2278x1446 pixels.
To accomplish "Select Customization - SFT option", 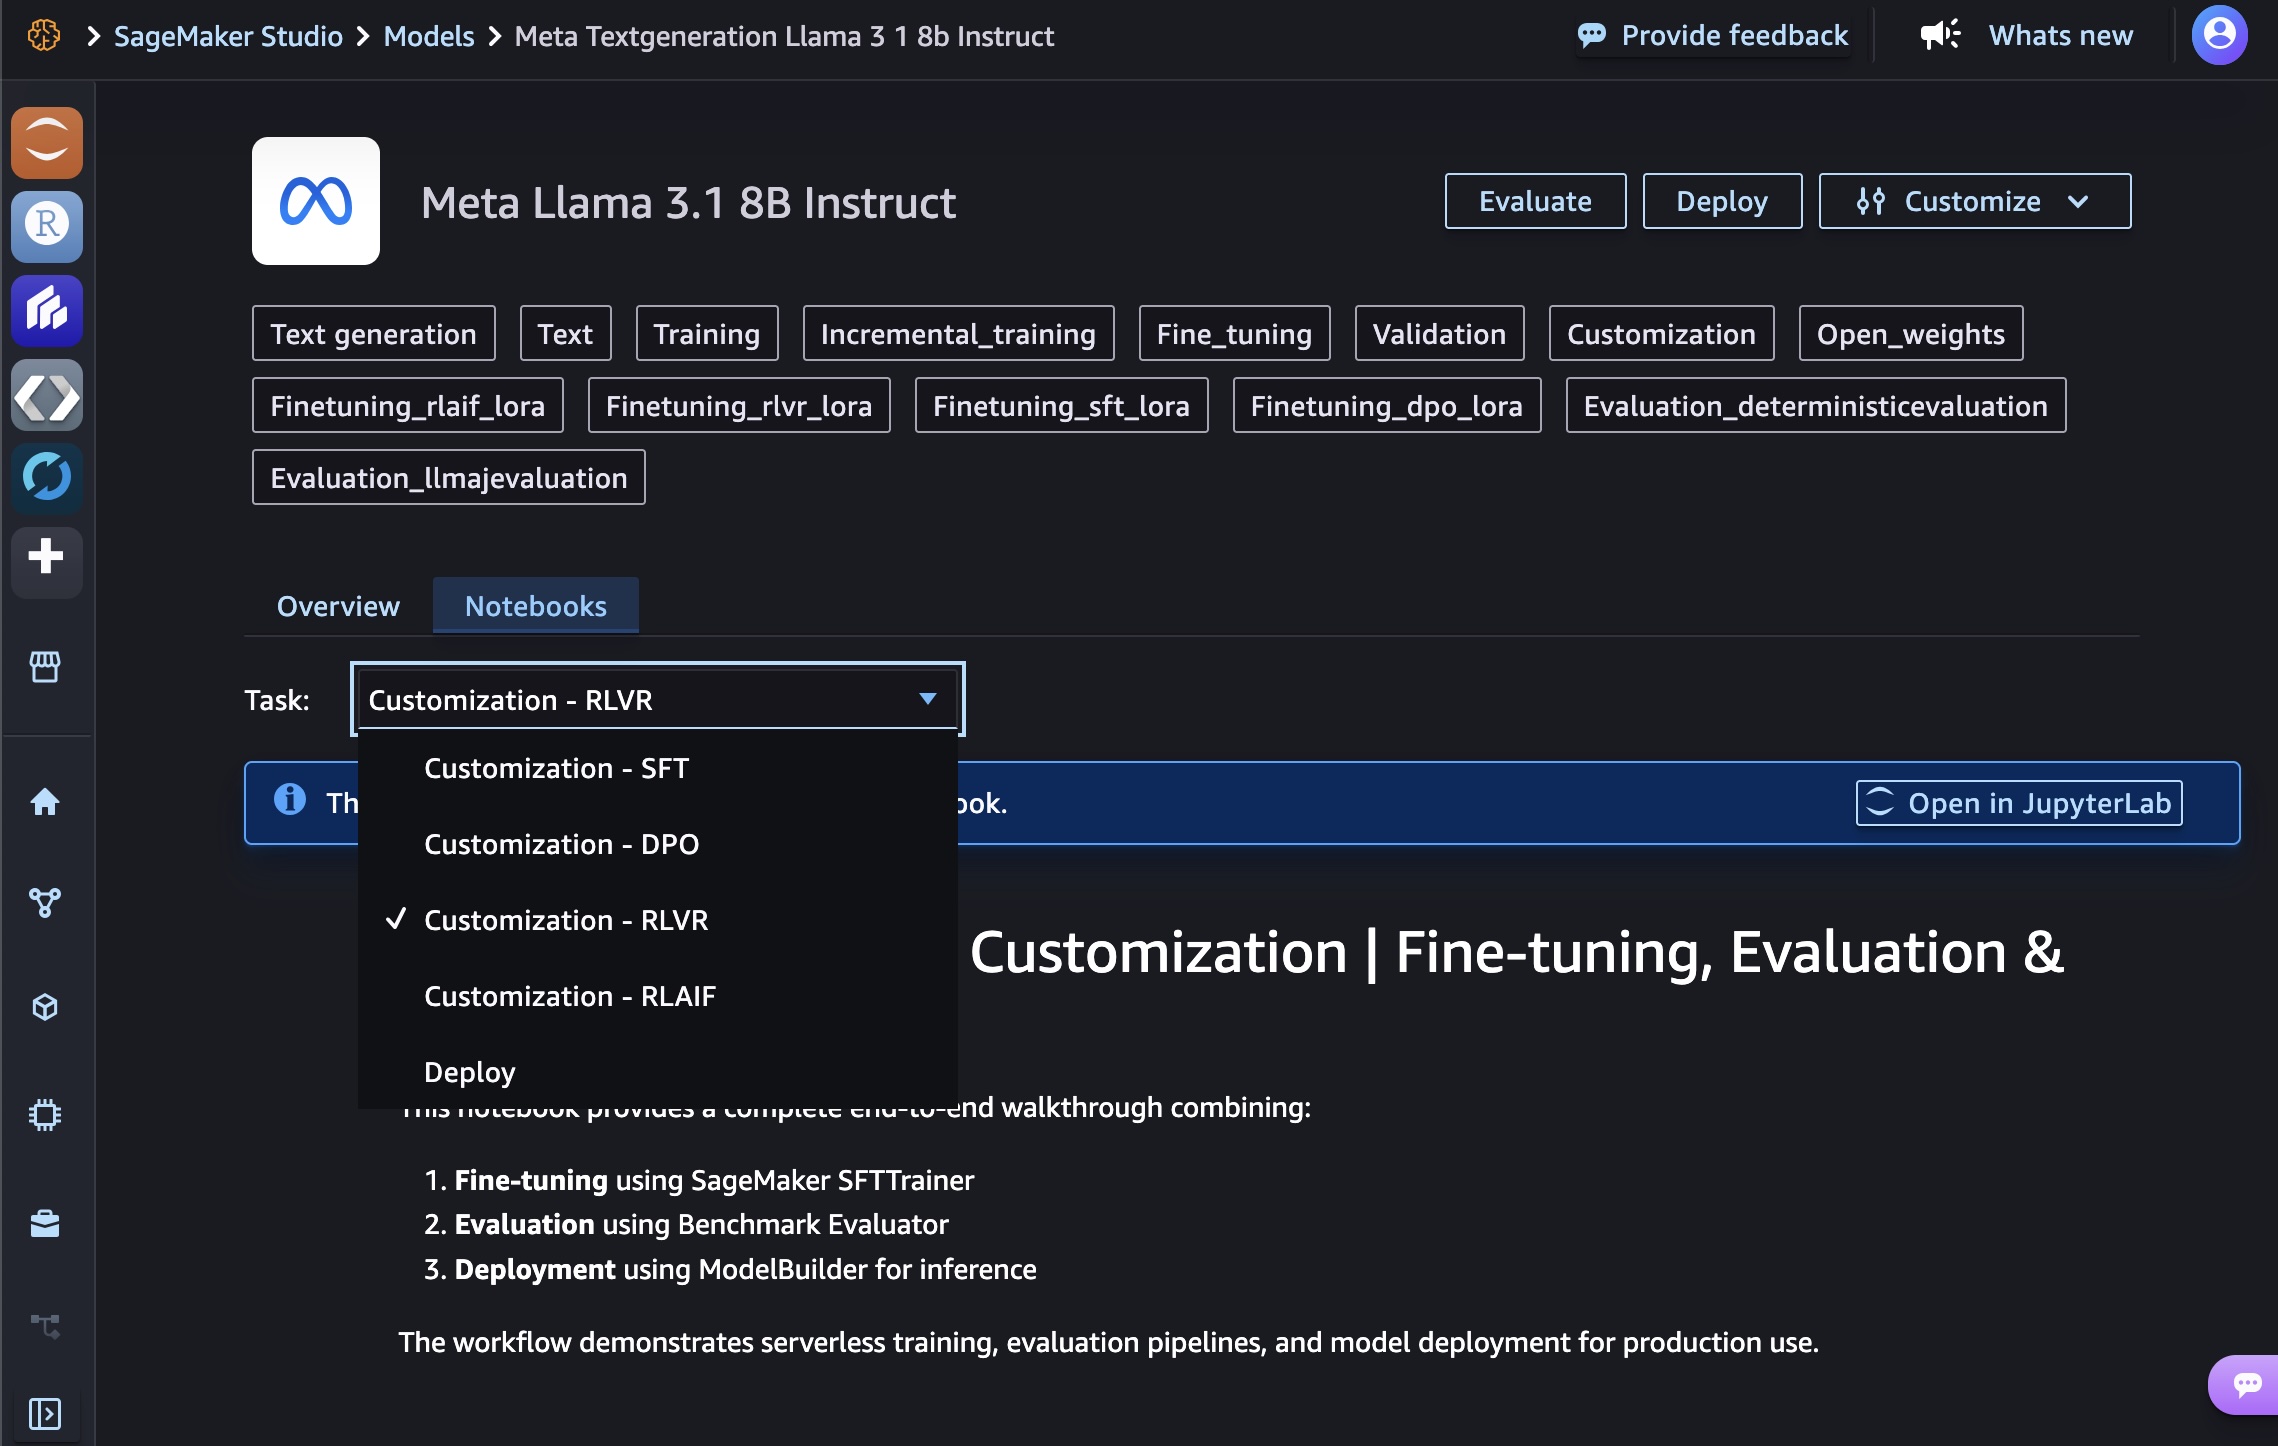I will coord(556,768).
